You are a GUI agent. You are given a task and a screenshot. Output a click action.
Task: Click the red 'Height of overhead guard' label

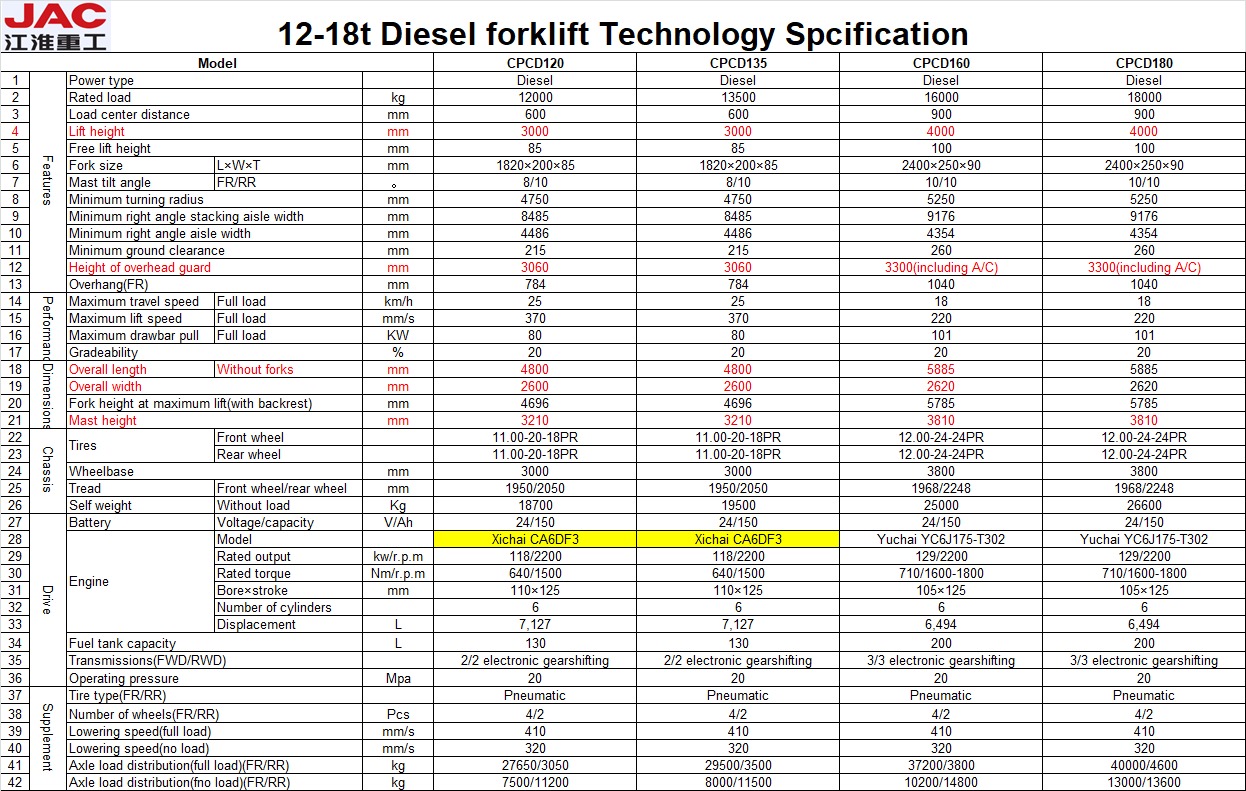pos(140,268)
